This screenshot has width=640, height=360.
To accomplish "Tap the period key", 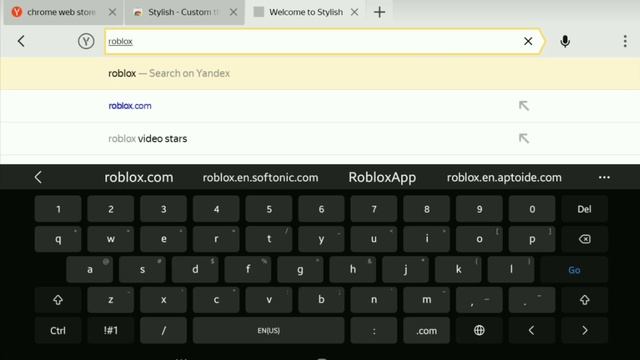I will click(x=532, y=300).
